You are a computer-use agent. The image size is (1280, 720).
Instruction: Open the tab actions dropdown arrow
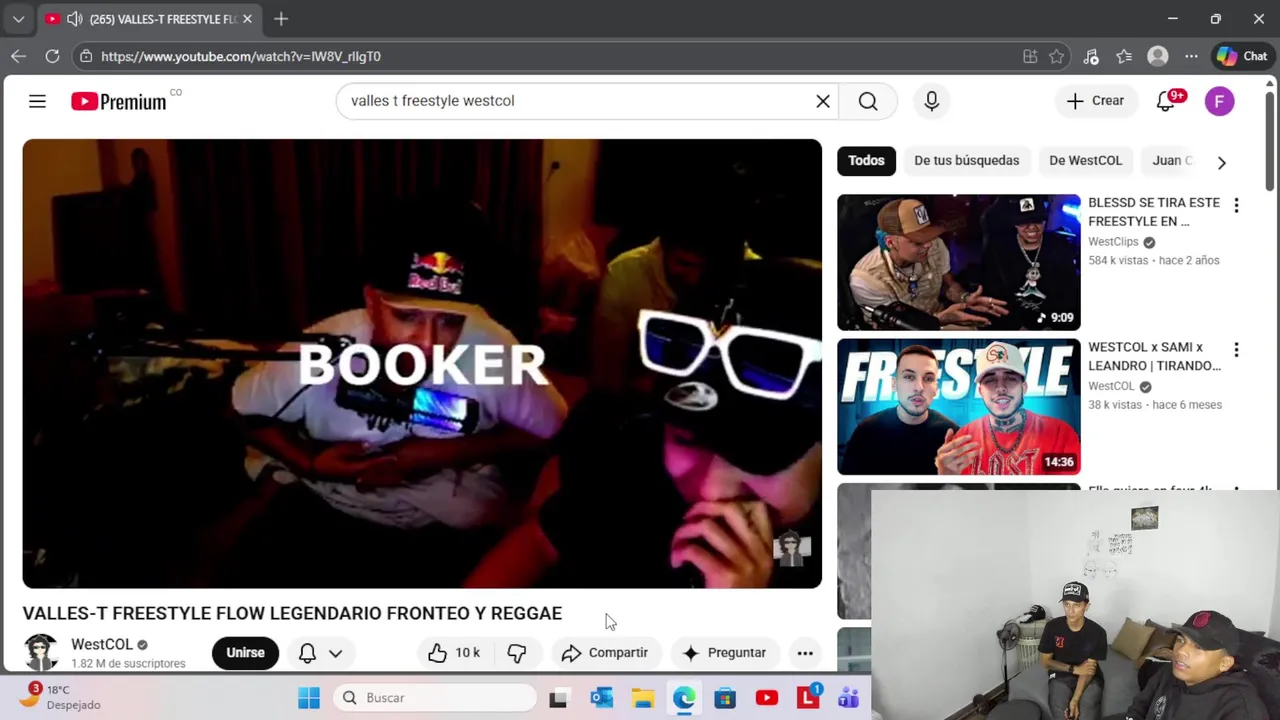[18, 19]
